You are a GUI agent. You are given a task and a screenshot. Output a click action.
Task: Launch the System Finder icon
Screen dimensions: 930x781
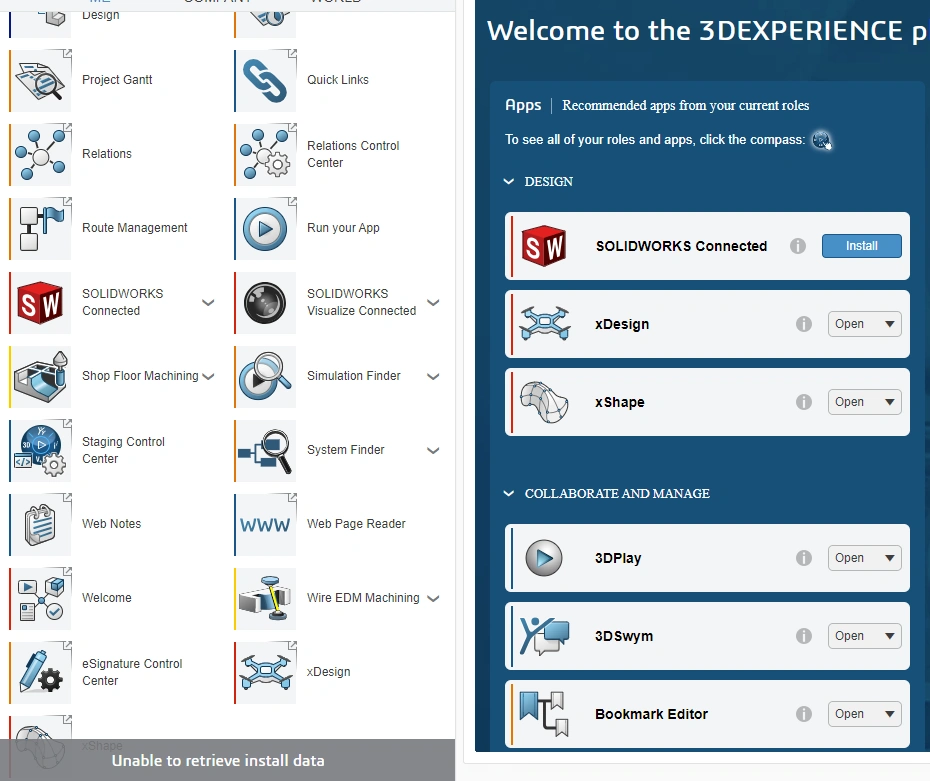coord(266,451)
